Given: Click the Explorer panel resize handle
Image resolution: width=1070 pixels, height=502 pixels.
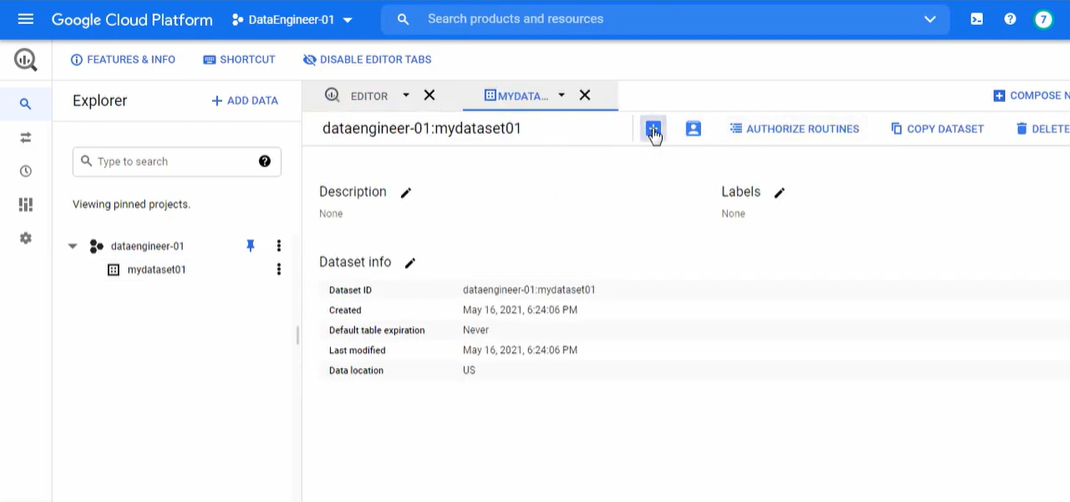Looking at the screenshot, I should tap(298, 335).
